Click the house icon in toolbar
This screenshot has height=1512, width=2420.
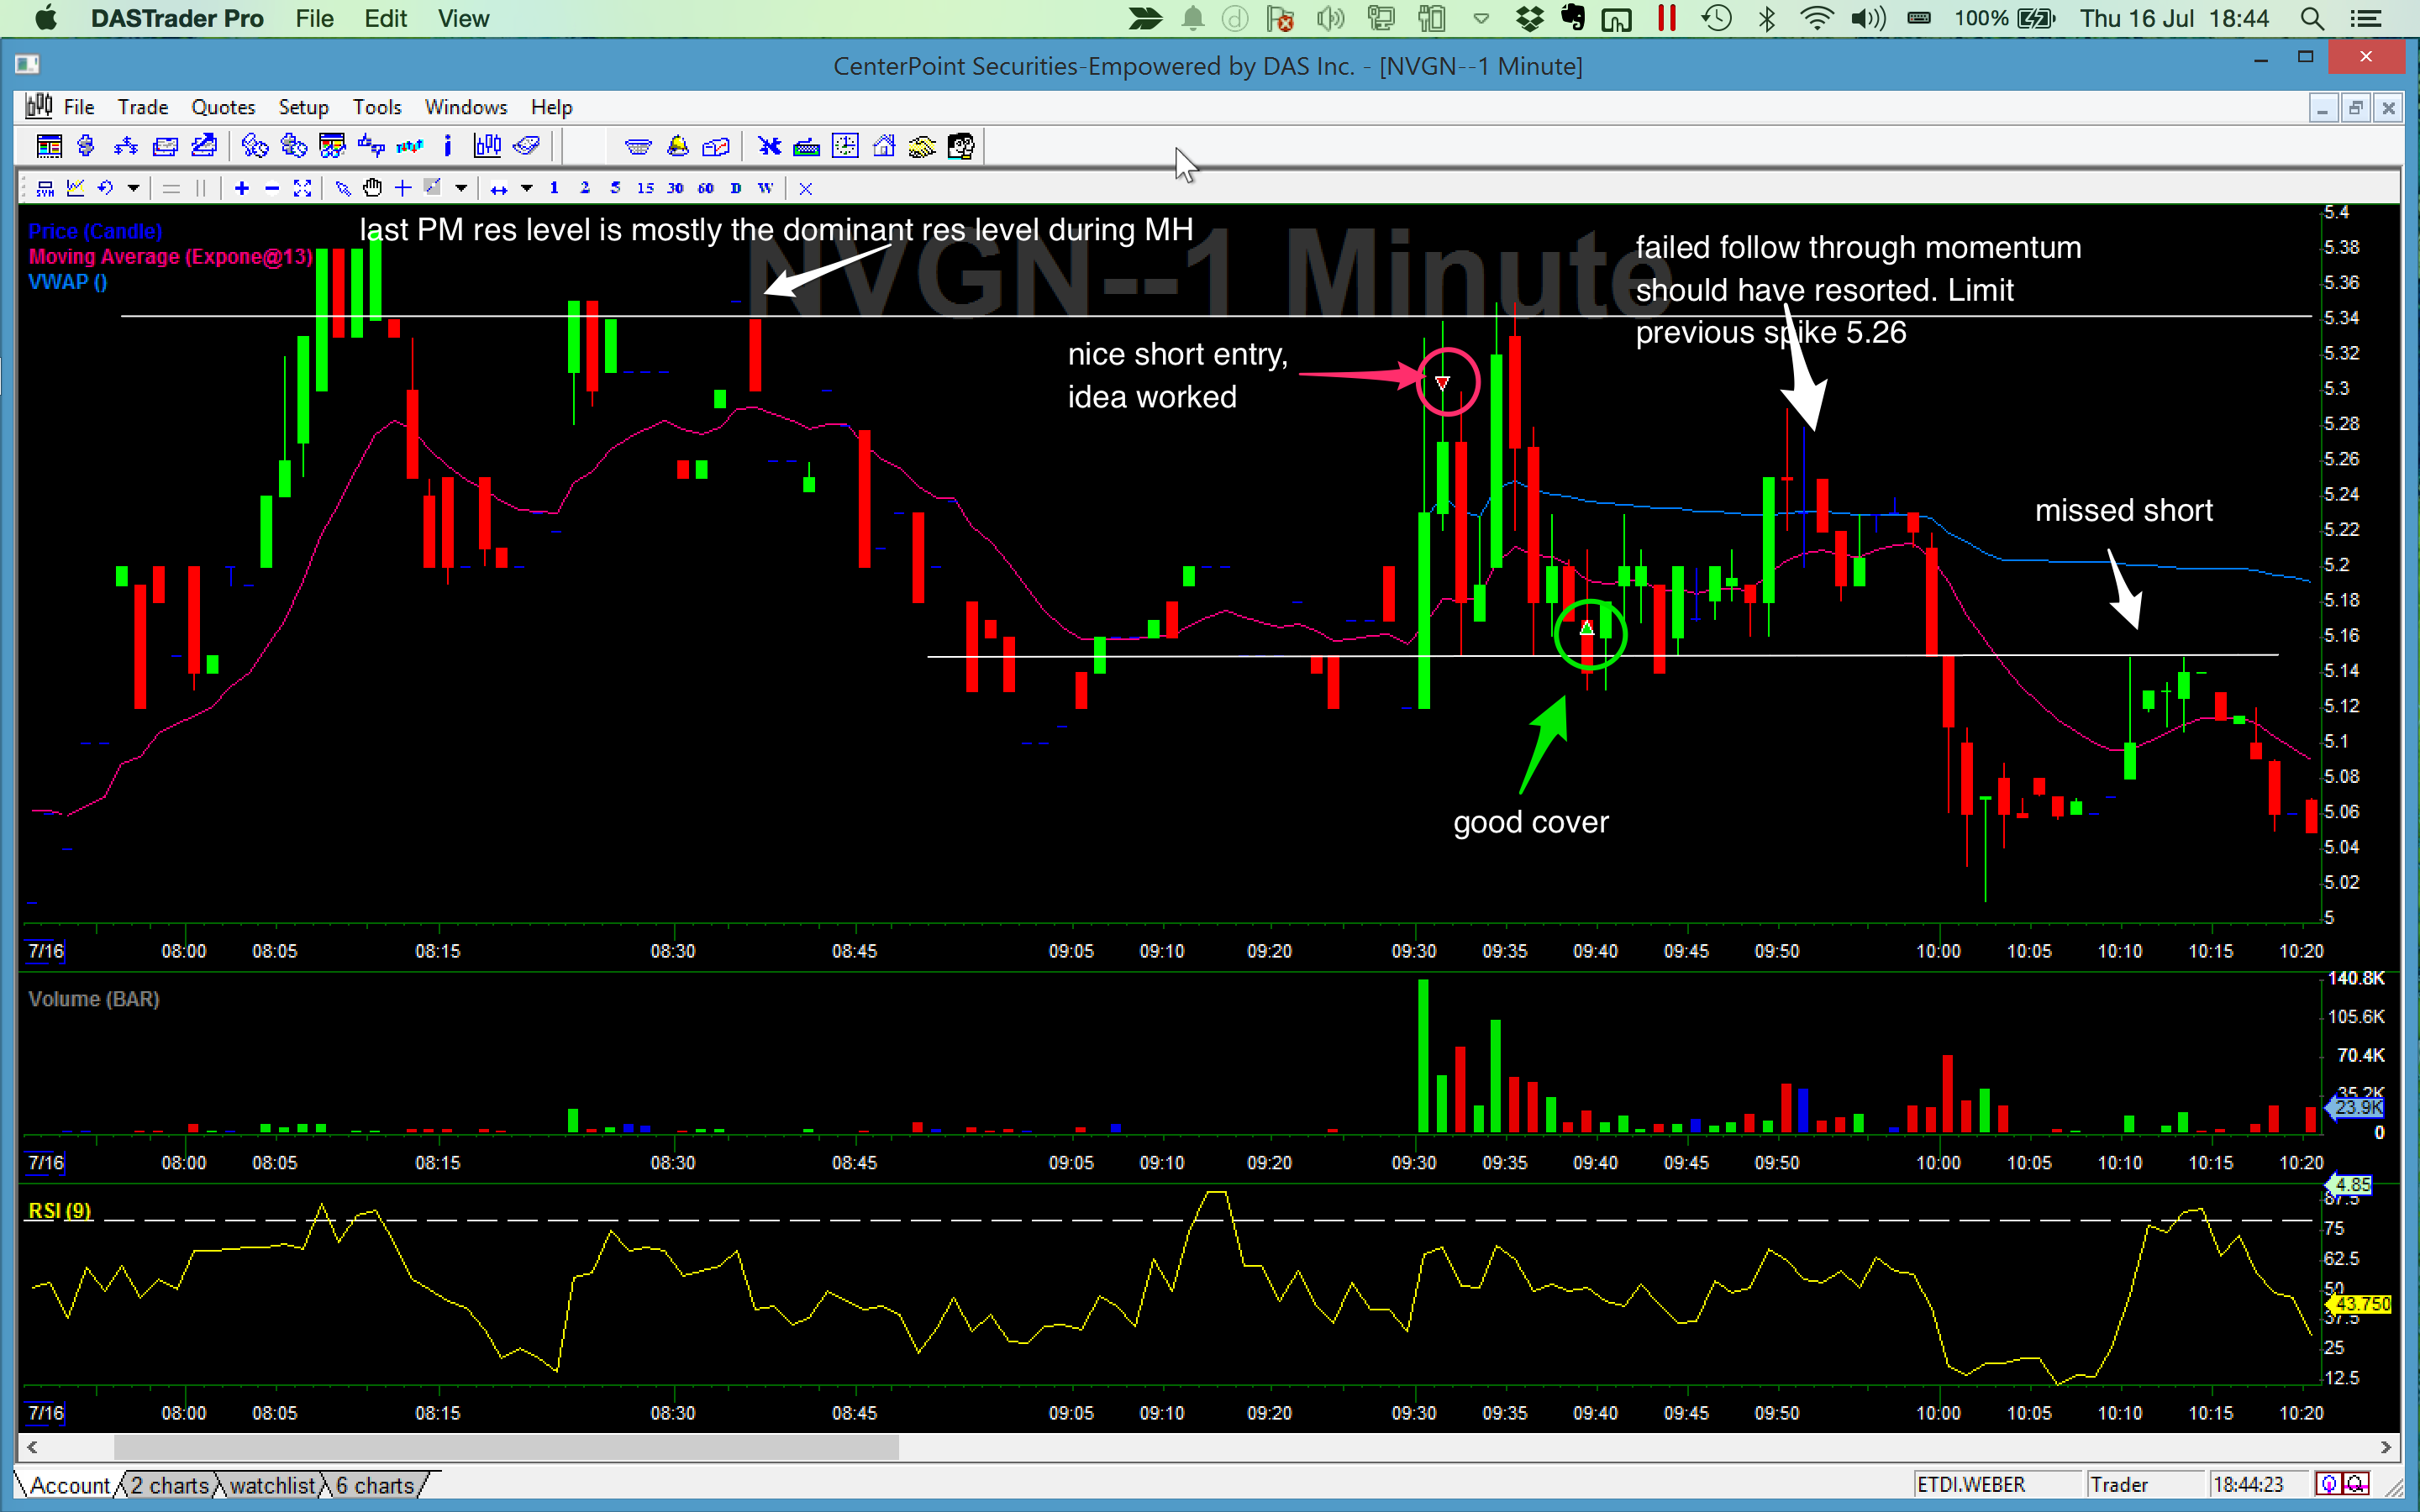tap(883, 147)
